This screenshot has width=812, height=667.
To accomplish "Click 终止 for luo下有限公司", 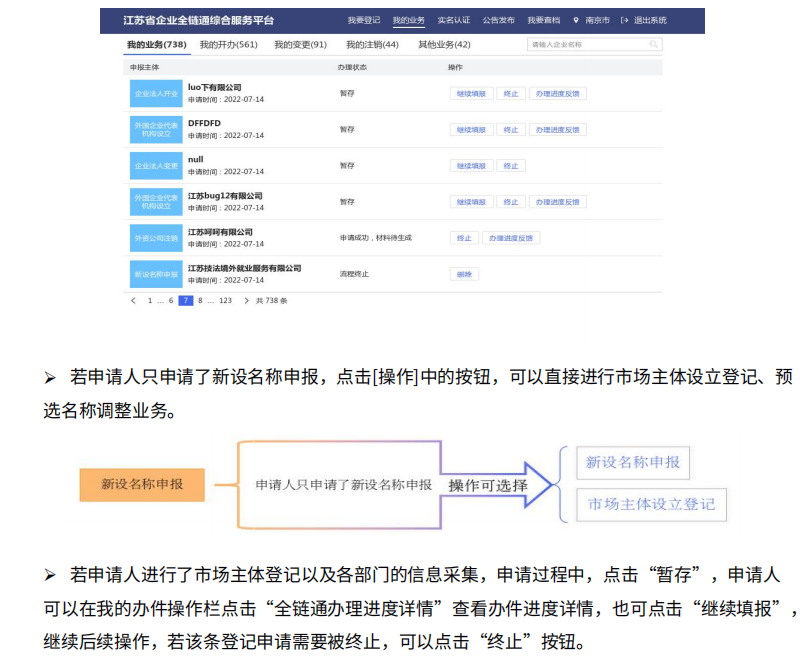I will coord(511,94).
